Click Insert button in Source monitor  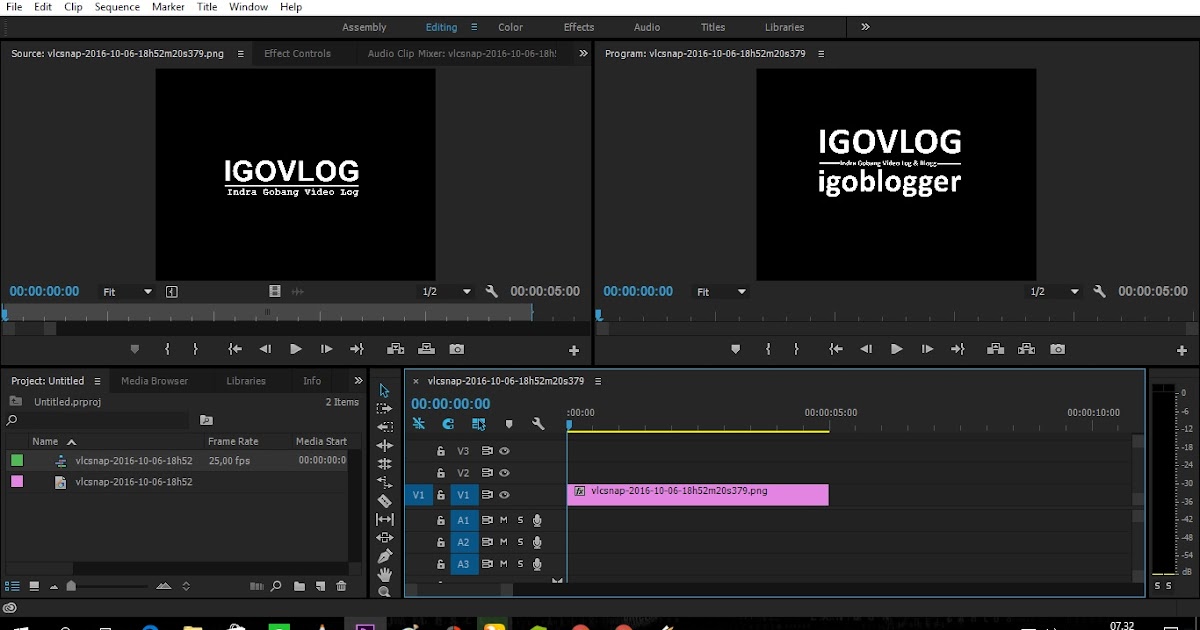click(396, 349)
